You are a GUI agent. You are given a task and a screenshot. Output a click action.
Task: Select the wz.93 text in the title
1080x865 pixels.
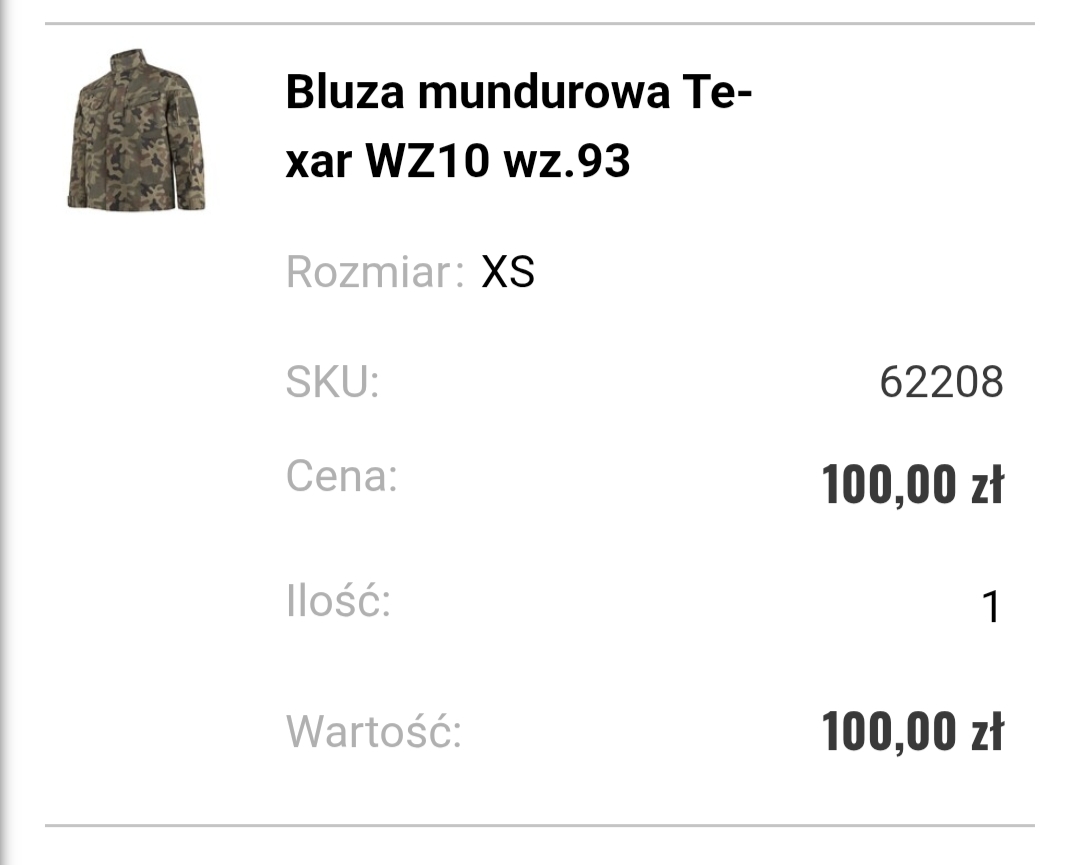[566, 160]
